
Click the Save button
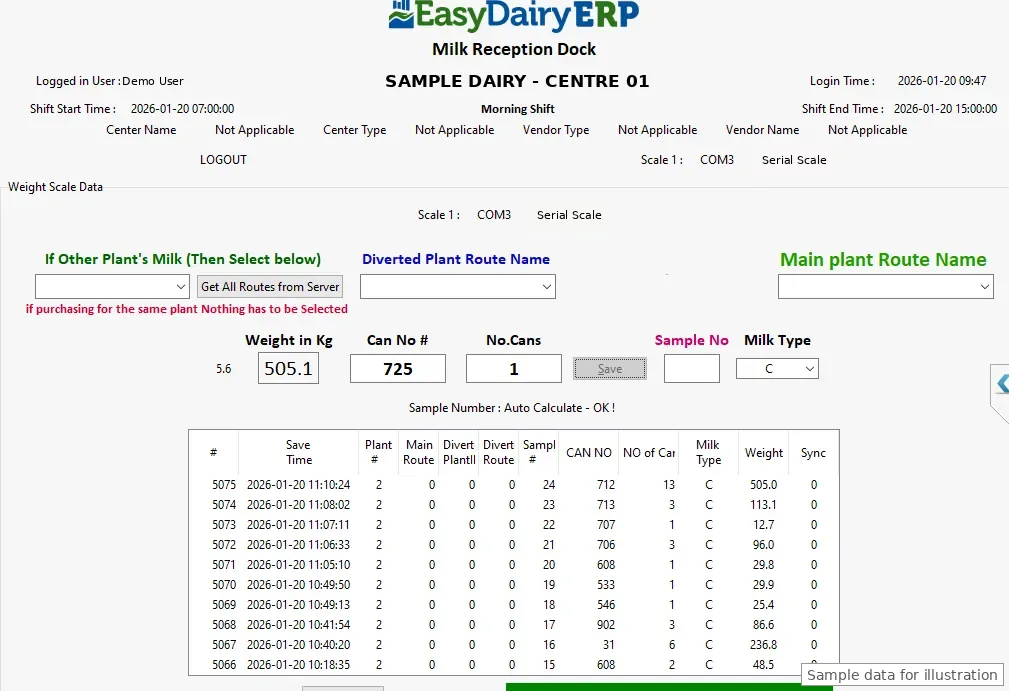click(609, 369)
